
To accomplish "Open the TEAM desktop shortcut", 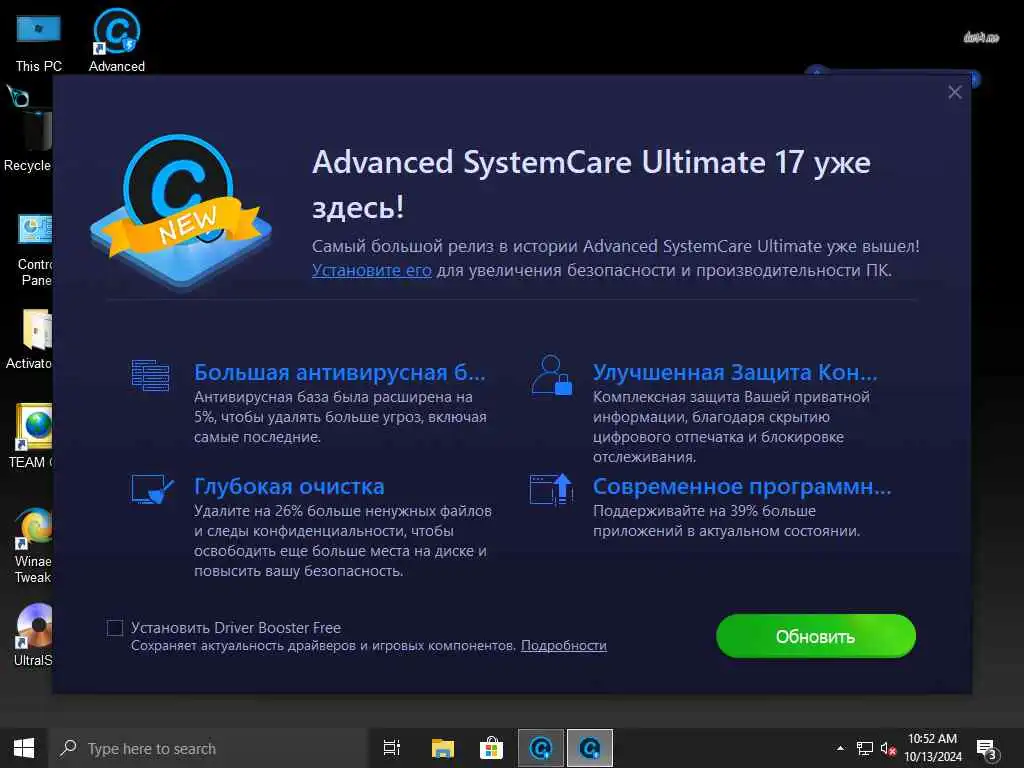I will tap(30, 436).
